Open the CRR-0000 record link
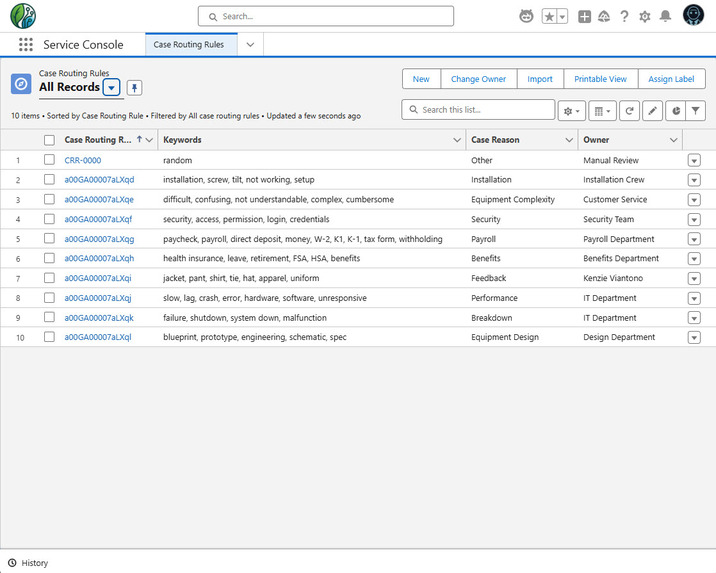Image resolution: width=716 pixels, height=573 pixels. pos(83,160)
